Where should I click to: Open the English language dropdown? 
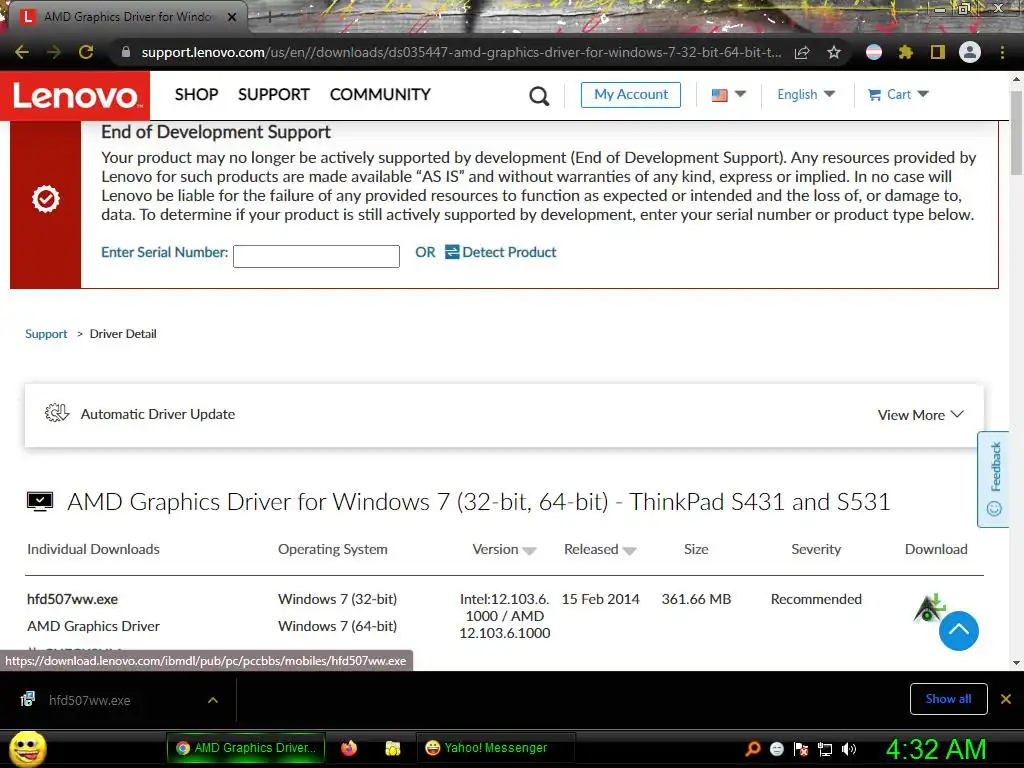click(x=806, y=95)
